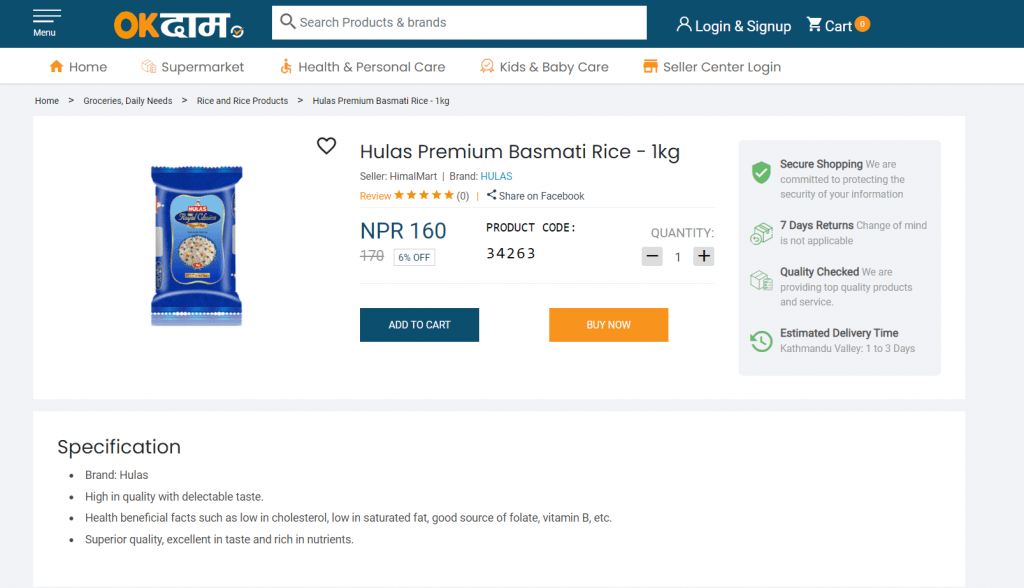The height and width of the screenshot is (588, 1024).
Task: Click the Login & Signup person icon
Action: click(685, 25)
